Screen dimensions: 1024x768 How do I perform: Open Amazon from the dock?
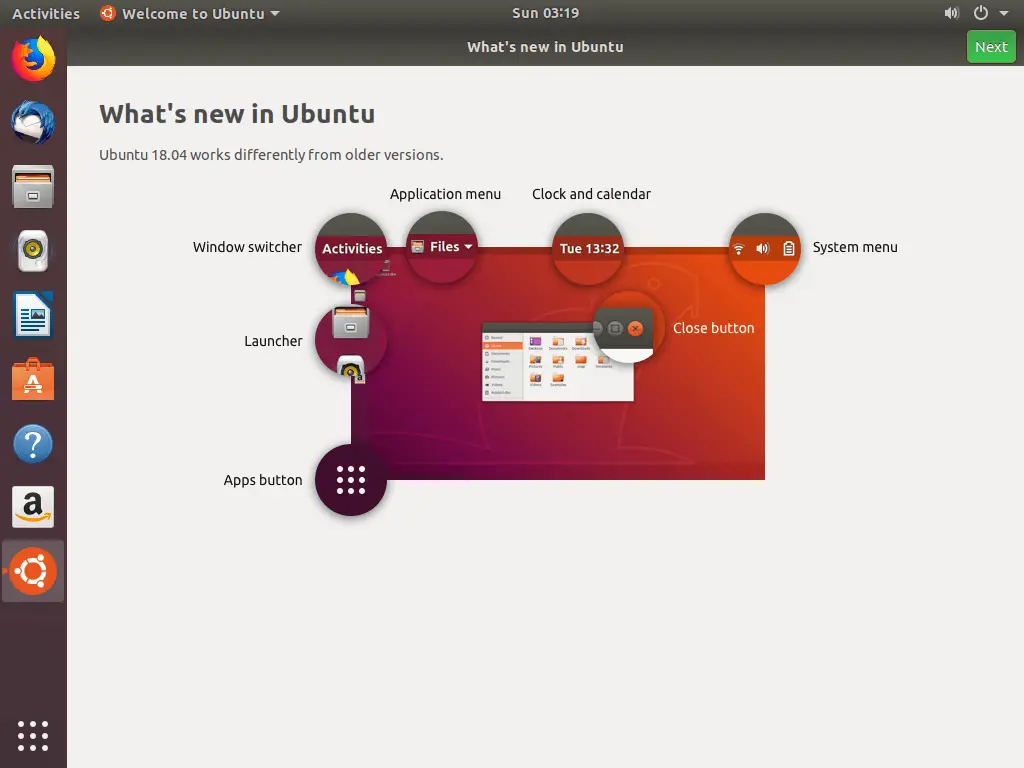point(33,507)
